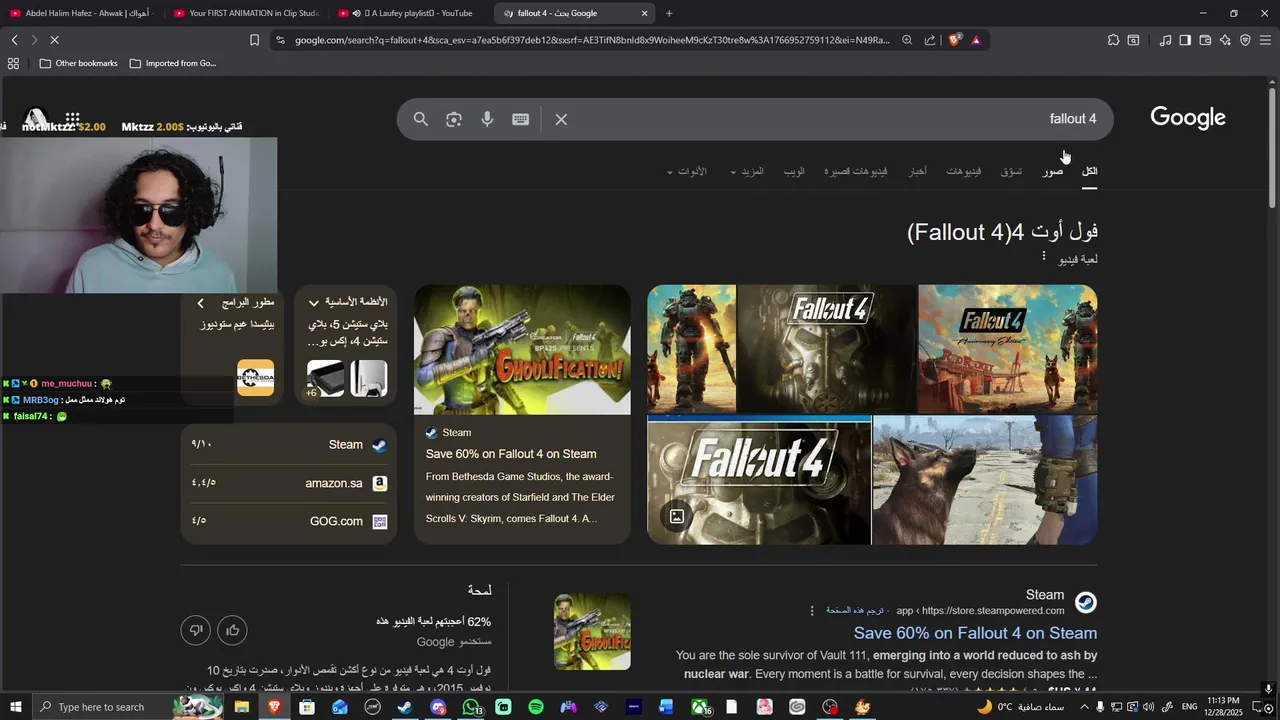The height and width of the screenshot is (720, 1280).
Task: Click the more images gallery icon
Action: click(677, 516)
